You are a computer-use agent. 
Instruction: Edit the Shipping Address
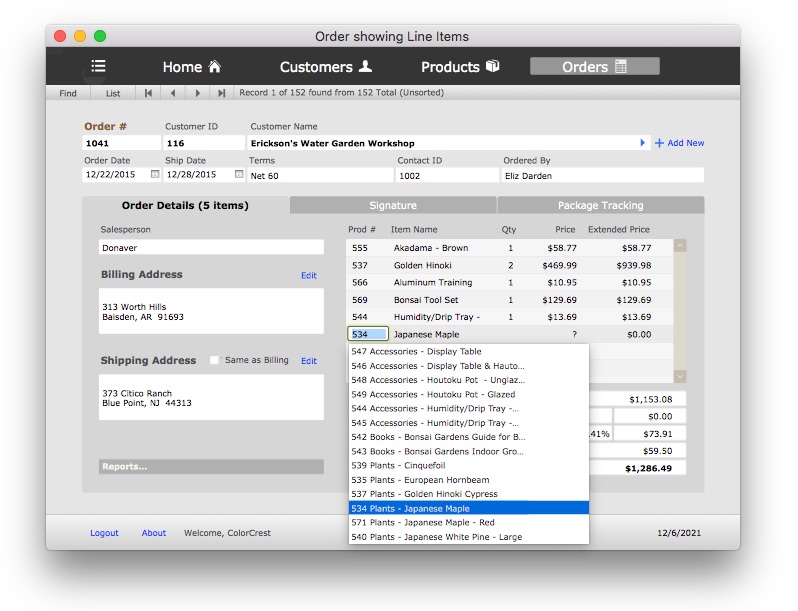pyautogui.click(x=308, y=361)
